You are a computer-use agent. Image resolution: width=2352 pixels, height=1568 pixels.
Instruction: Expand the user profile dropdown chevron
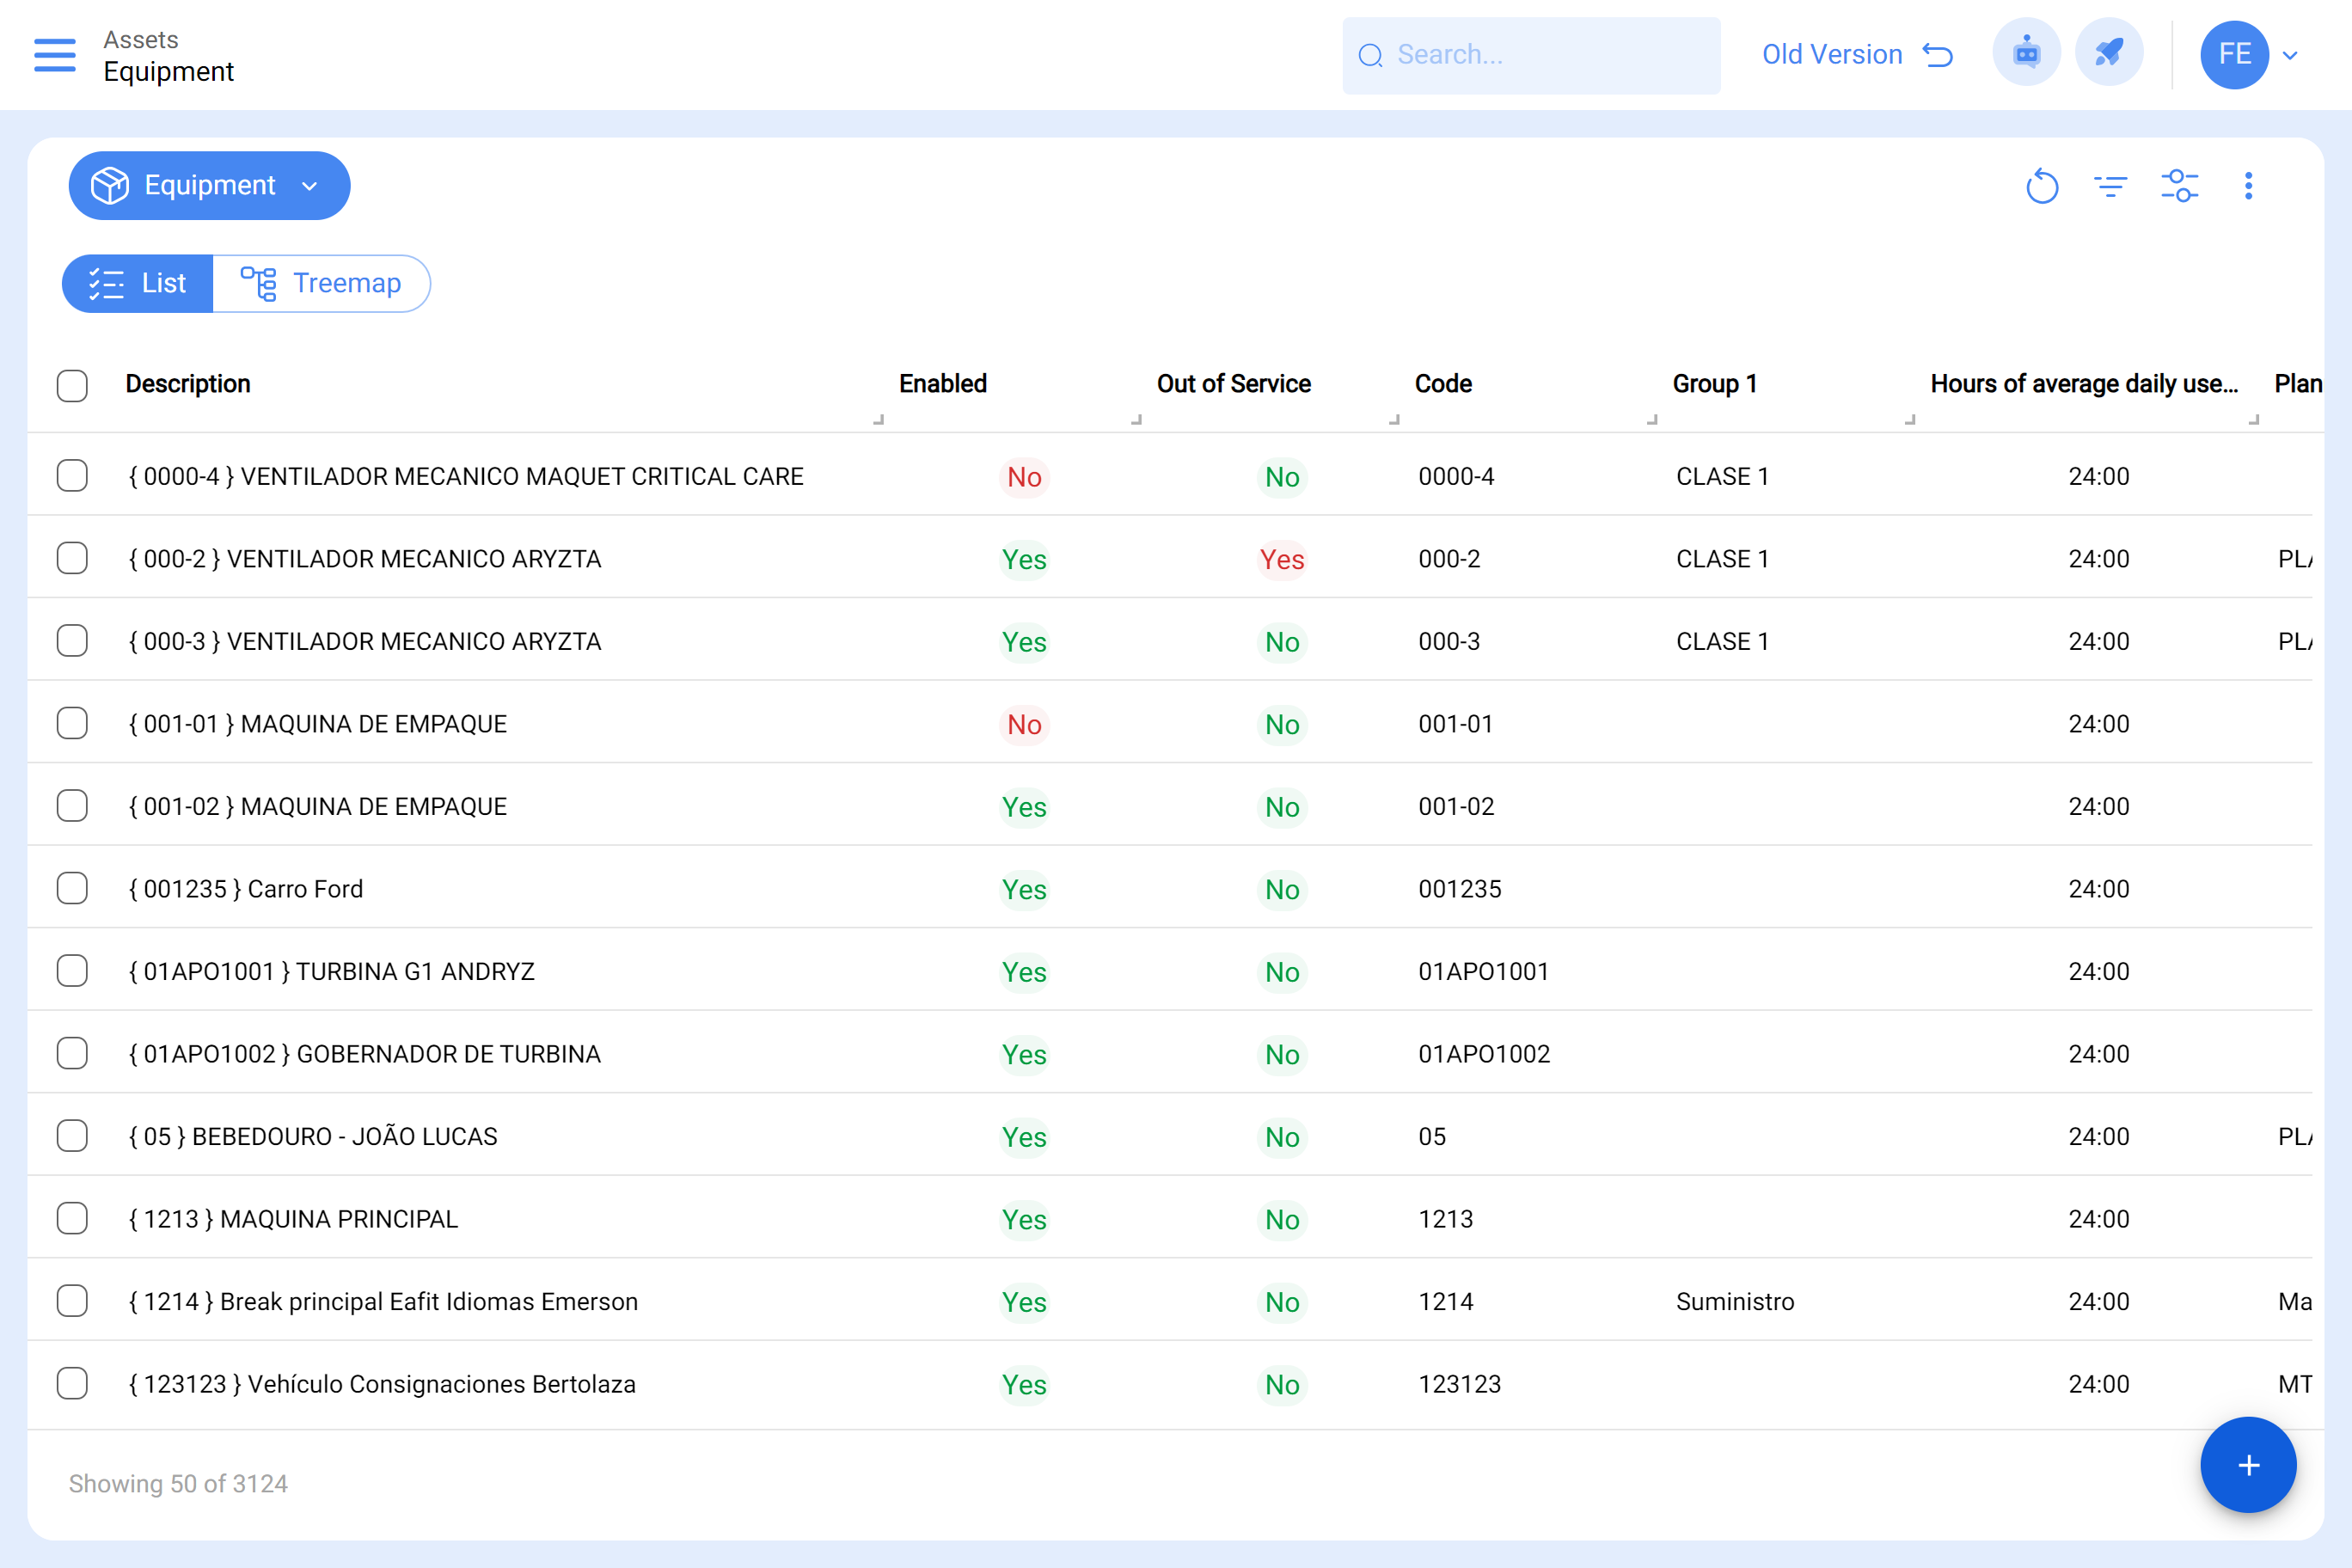click(2291, 56)
